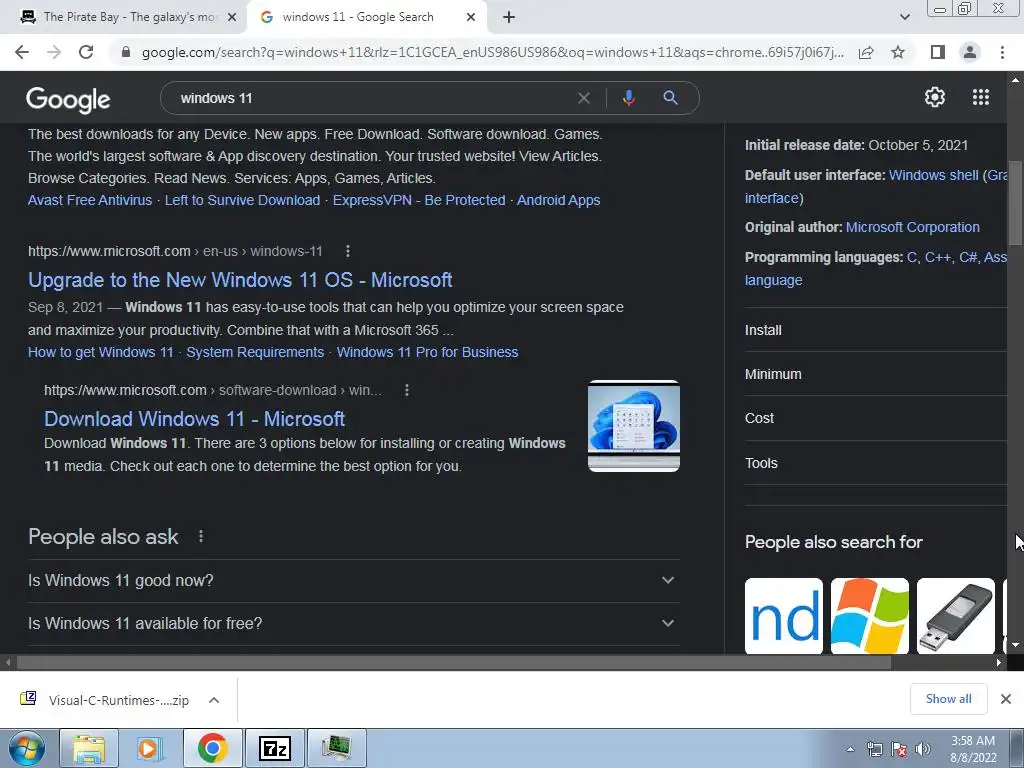Screen dimensions: 1024x768
Task: Click 'Left to Survive Download' link
Action: tap(242, 200)
